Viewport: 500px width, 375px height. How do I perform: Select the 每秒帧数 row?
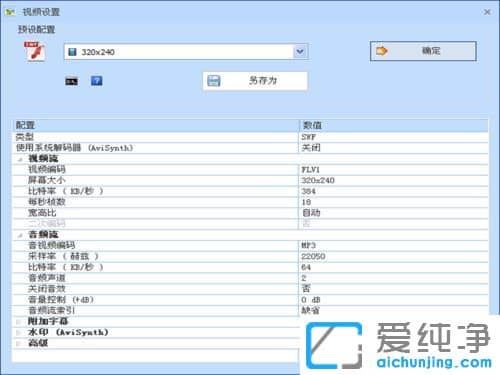[x=251, y=202]
